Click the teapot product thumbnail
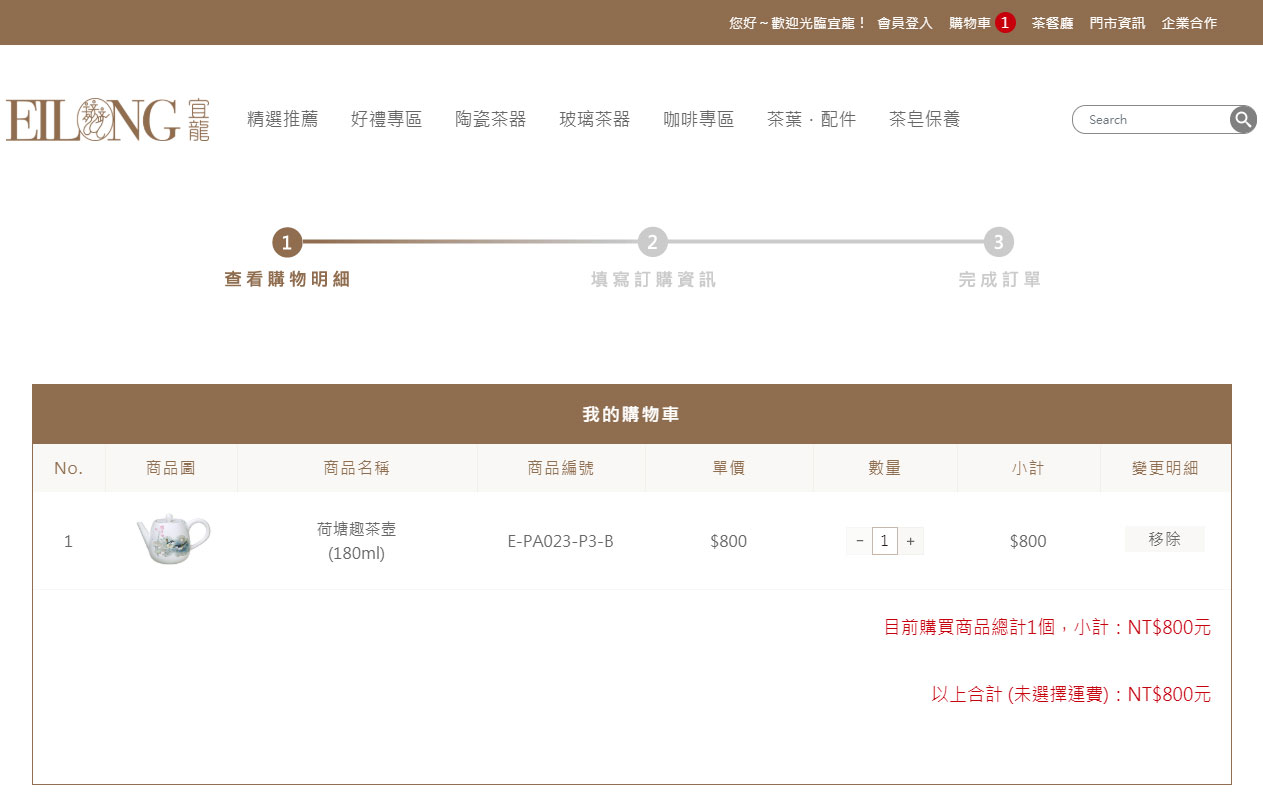The image size is (1263, 800). 172,540
